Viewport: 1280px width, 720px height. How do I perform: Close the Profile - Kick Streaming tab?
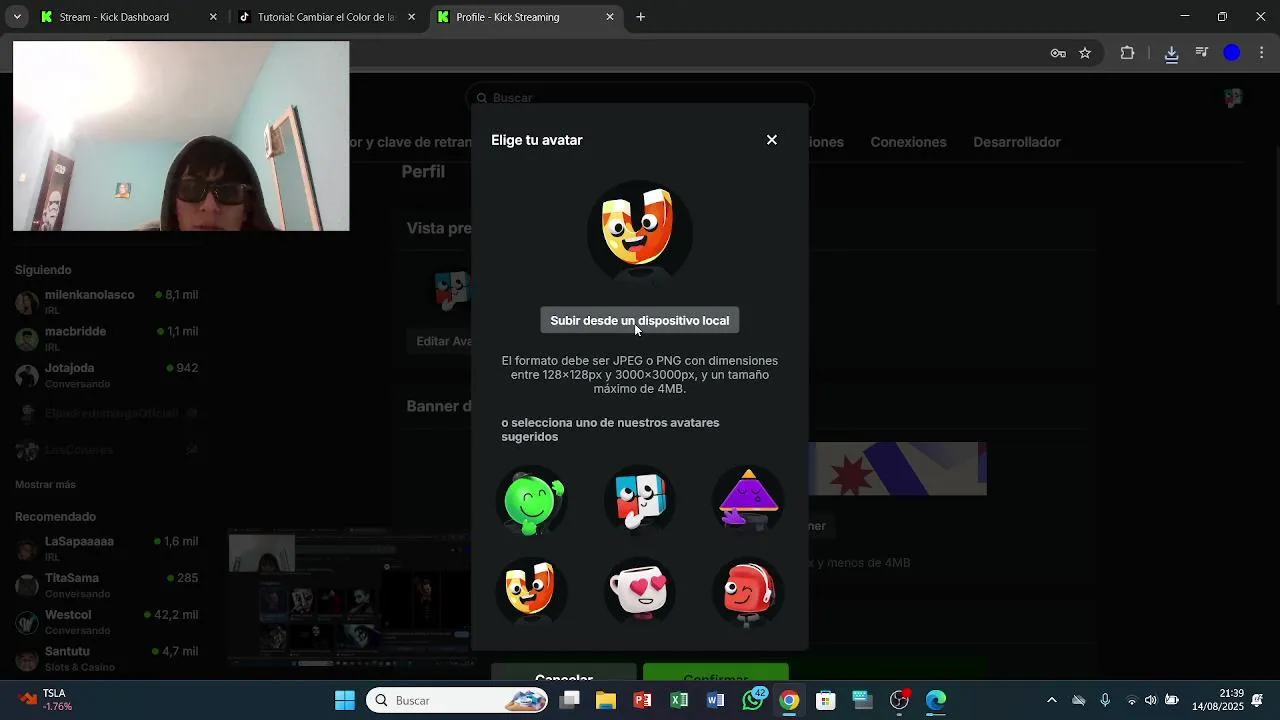click(610, 17)
